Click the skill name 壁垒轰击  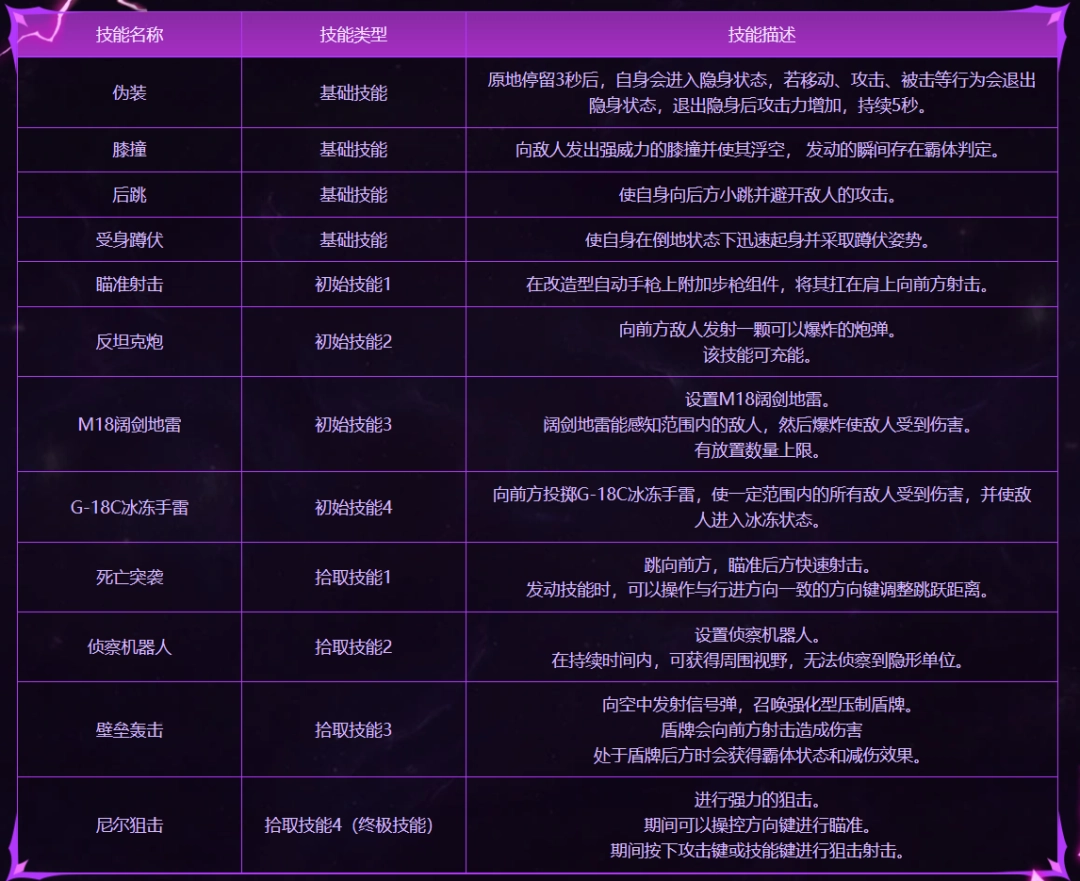click(x=129, y=729)
